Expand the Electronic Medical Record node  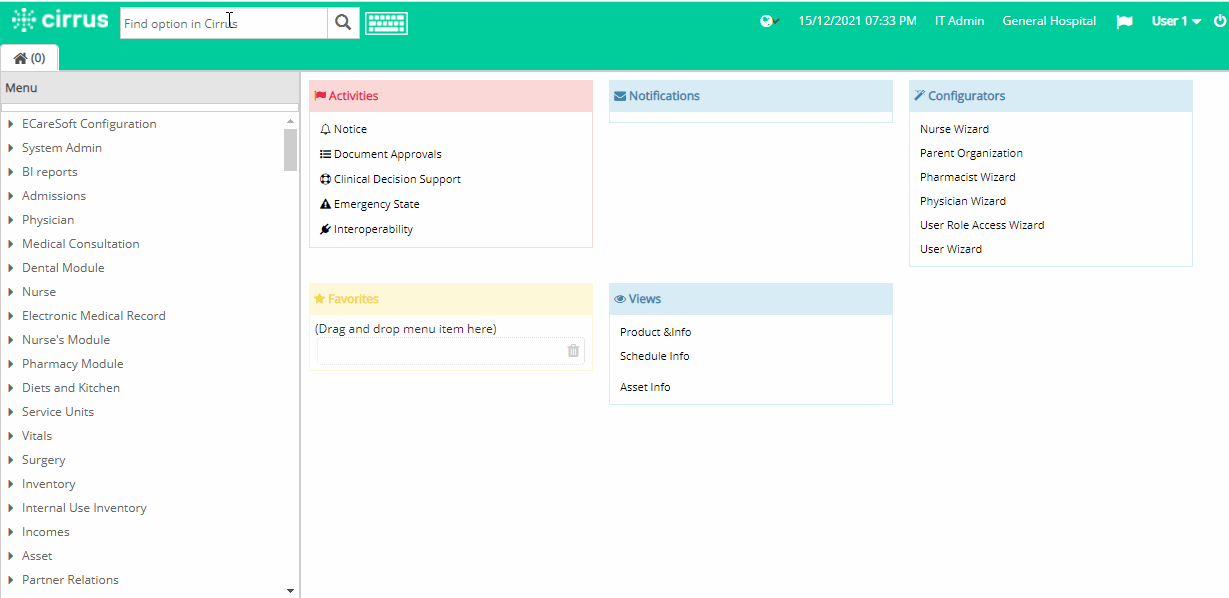click(x=94, y=316)
